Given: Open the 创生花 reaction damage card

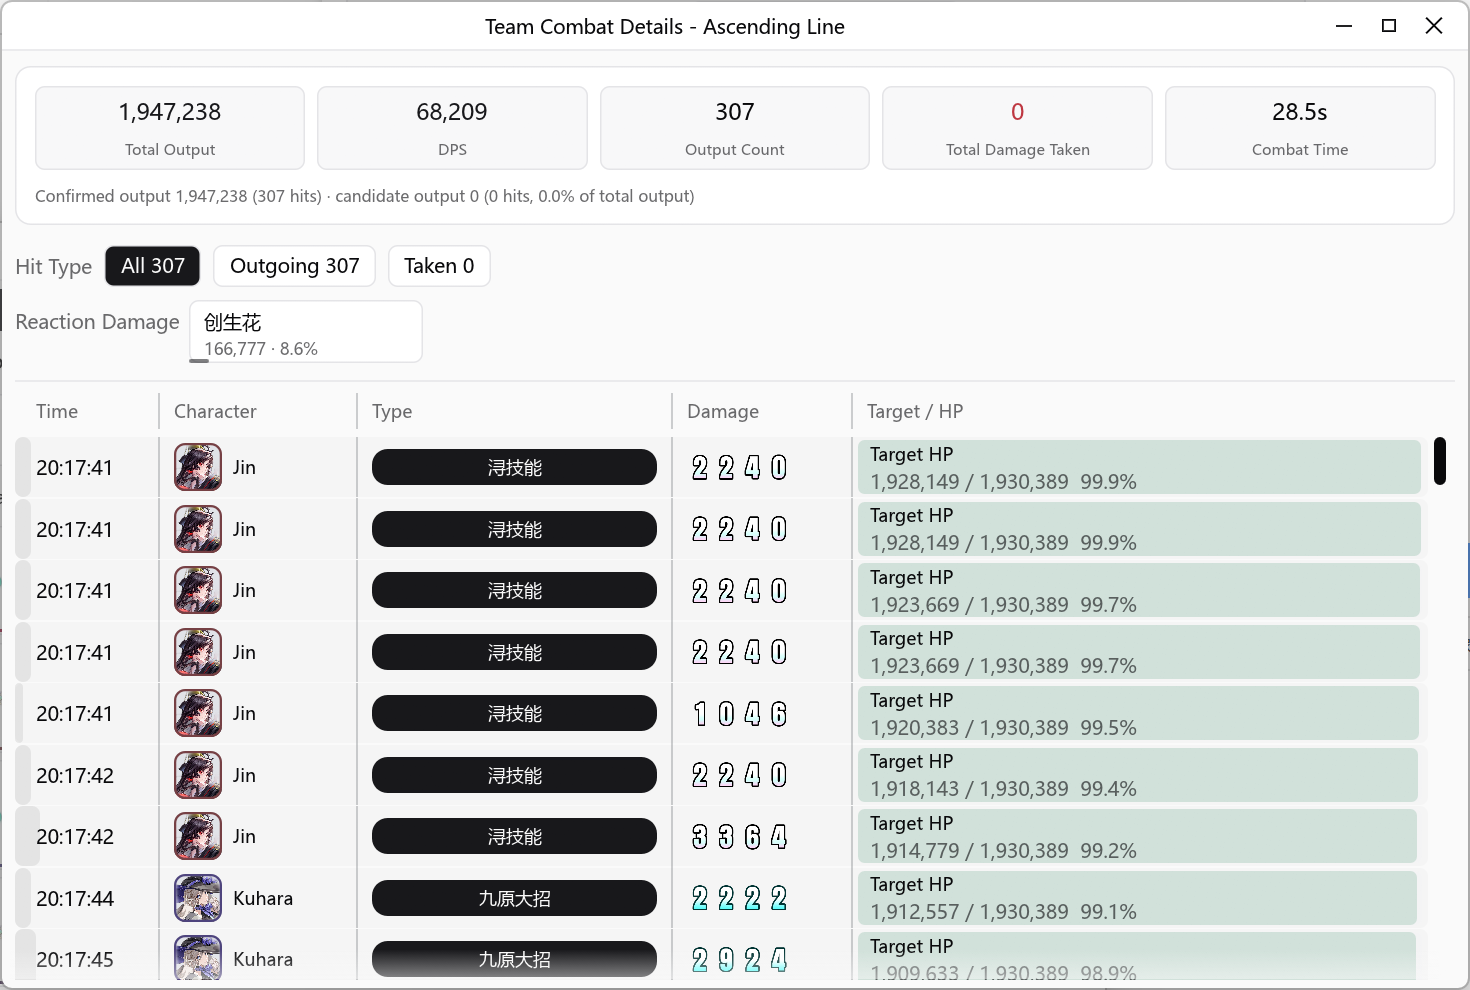Looking at the screenshot, I should (x=306, y=332).
